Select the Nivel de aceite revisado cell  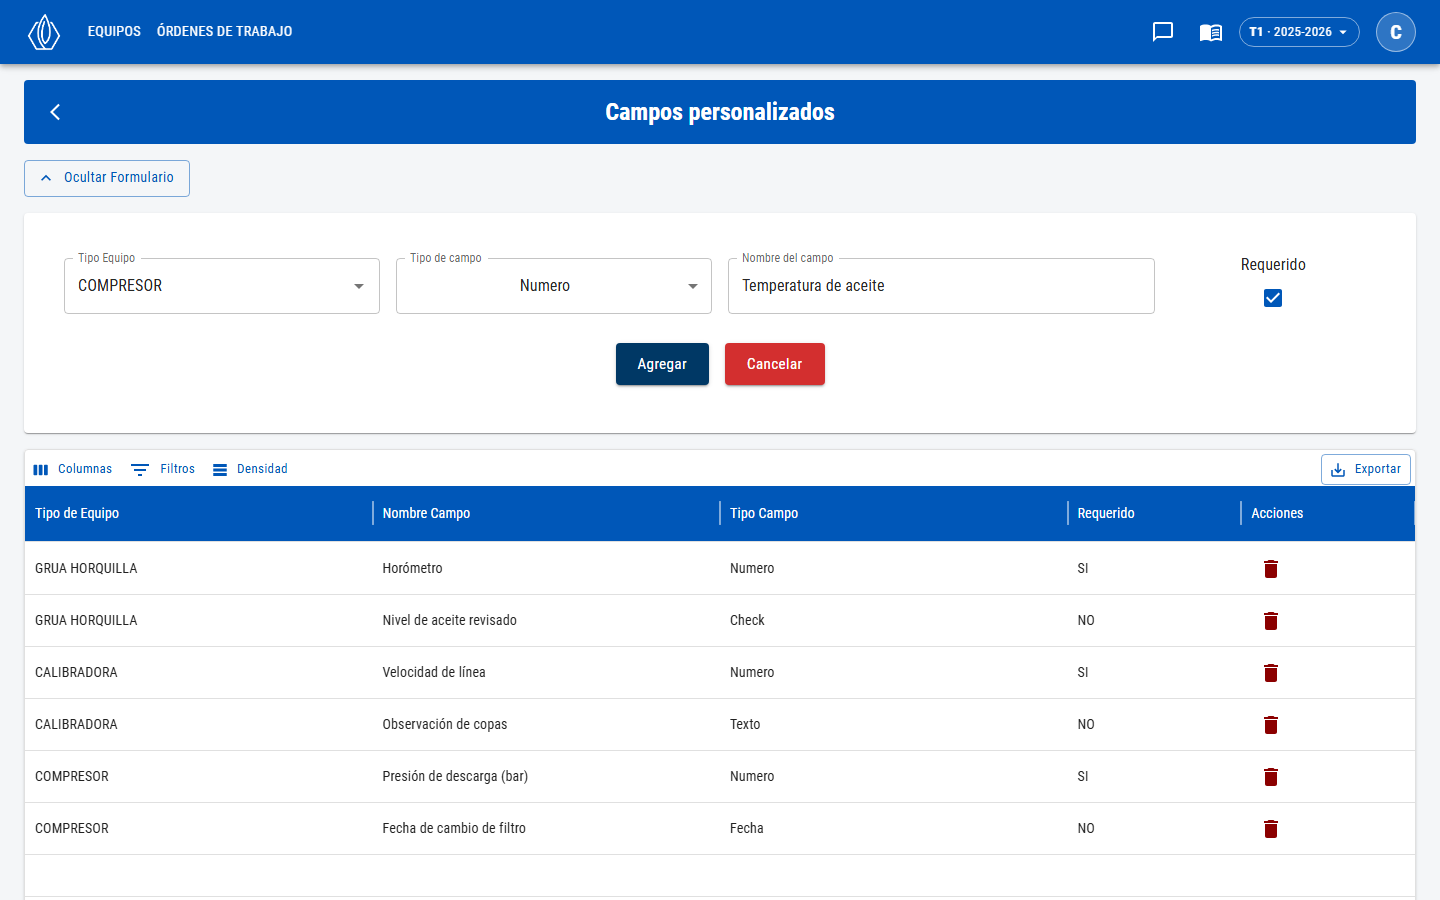[546, 620]
